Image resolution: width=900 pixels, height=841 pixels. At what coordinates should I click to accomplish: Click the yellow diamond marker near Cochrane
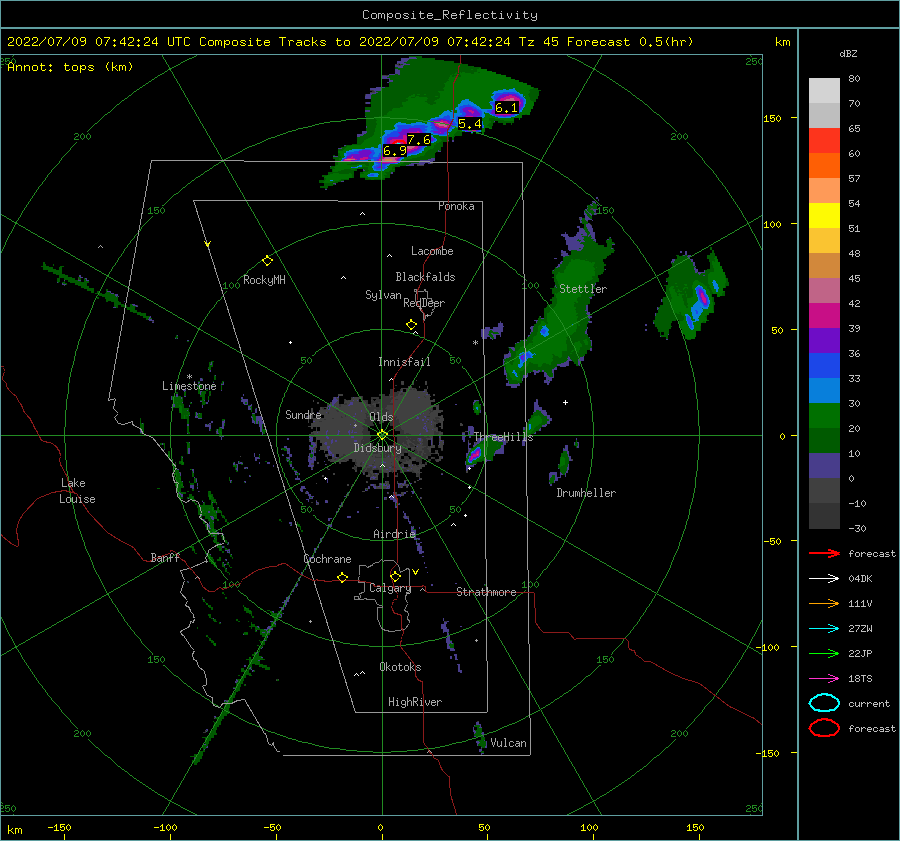(342, 577)
